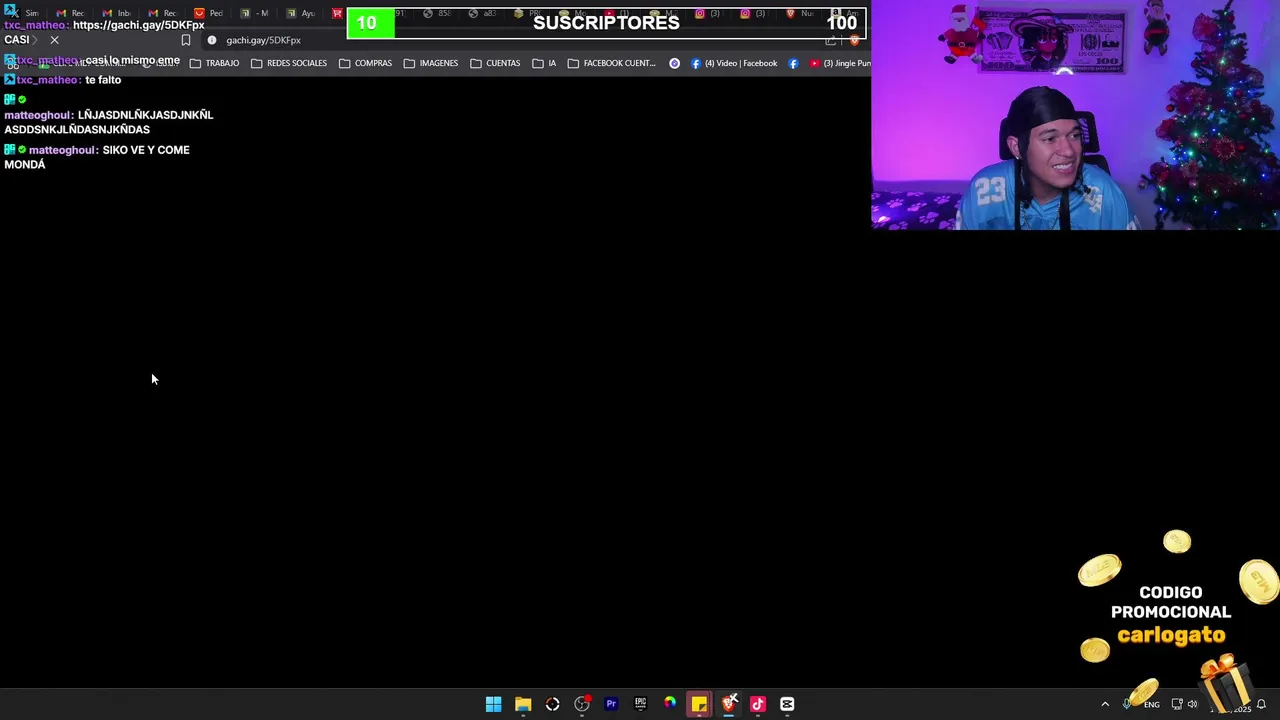Click the gachi.gay/5DKFpx address bar
Viewport: 1280px width, 720px height.
520,40
